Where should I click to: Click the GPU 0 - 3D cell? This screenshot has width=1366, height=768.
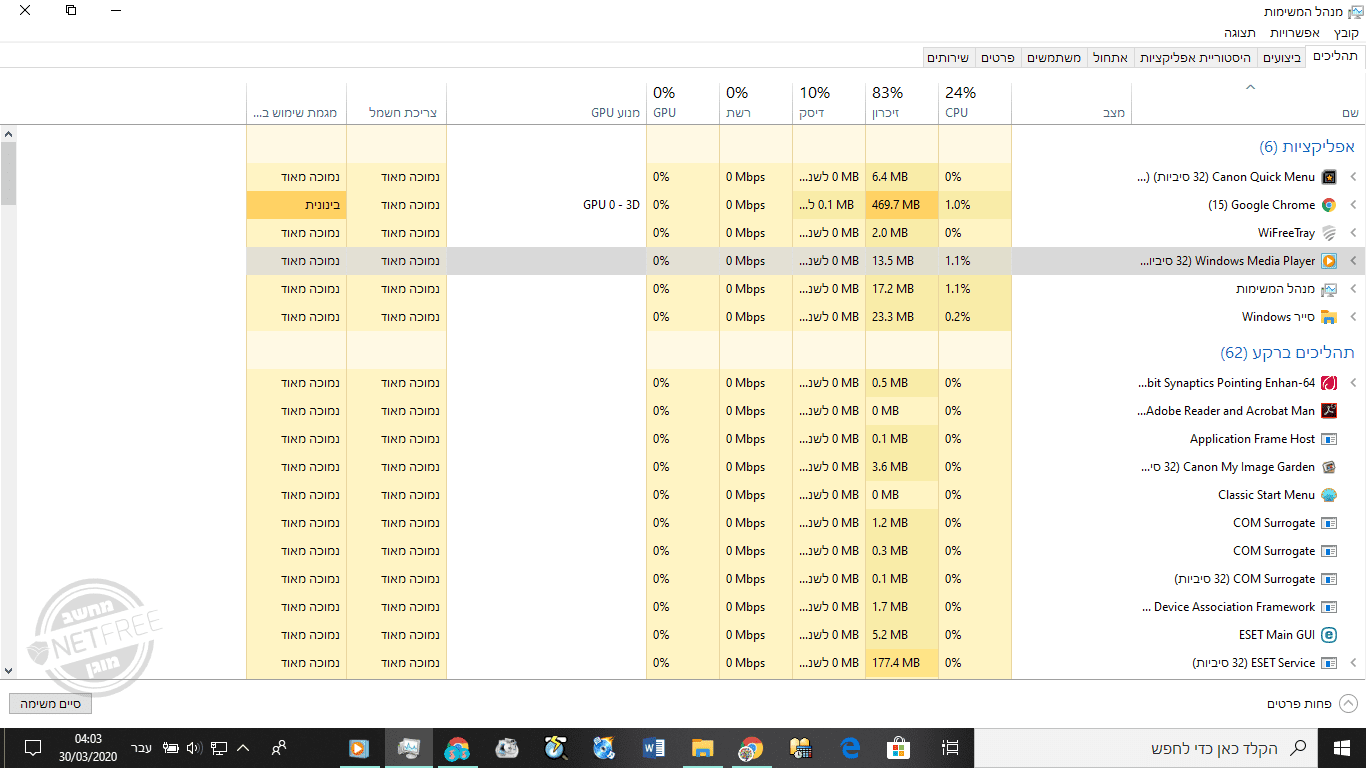pos(547,205)
